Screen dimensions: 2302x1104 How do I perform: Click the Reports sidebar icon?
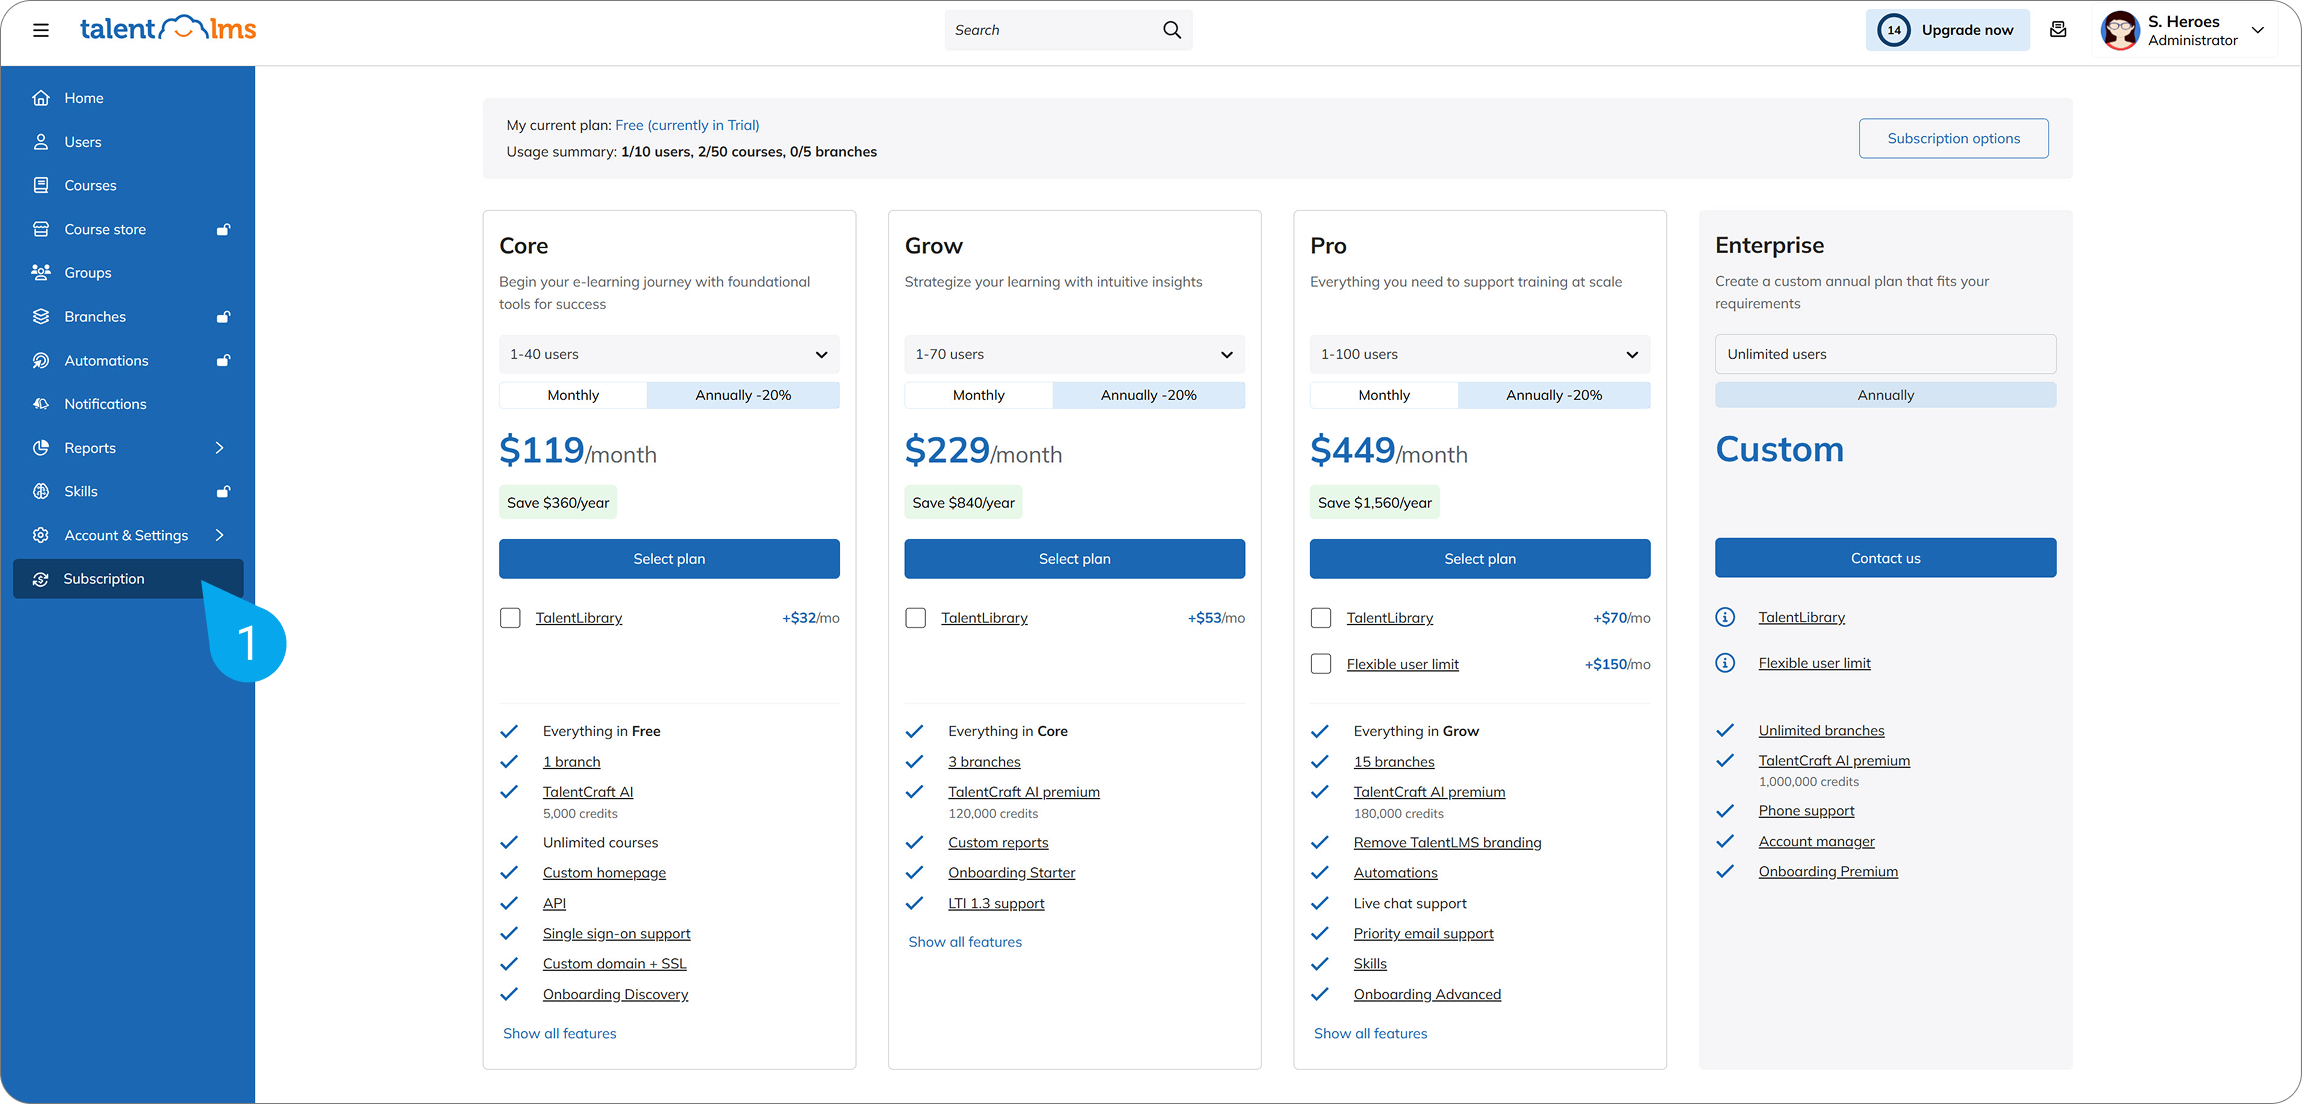click(41, 448)
